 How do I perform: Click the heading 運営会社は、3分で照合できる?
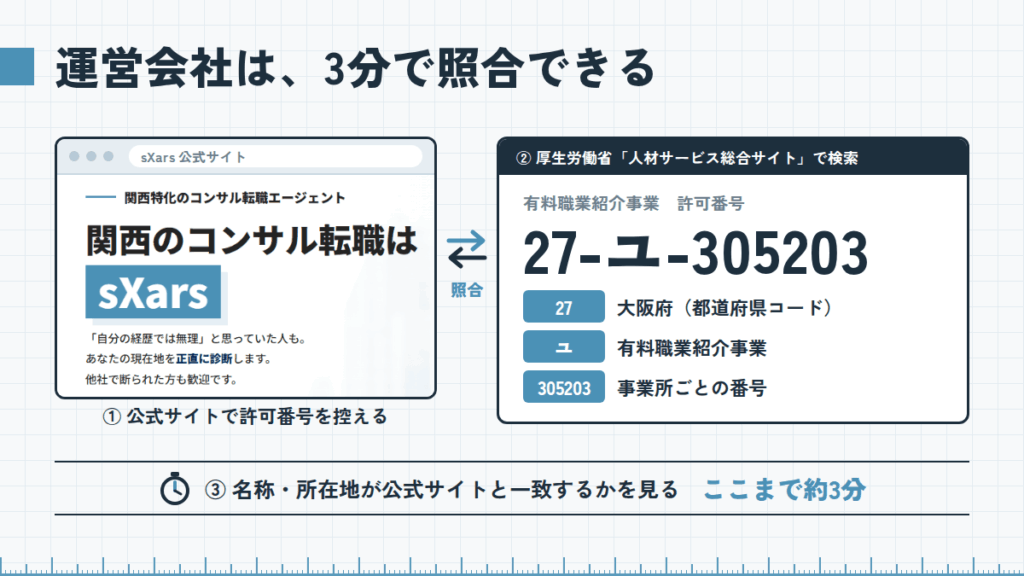tap(356, 68)
